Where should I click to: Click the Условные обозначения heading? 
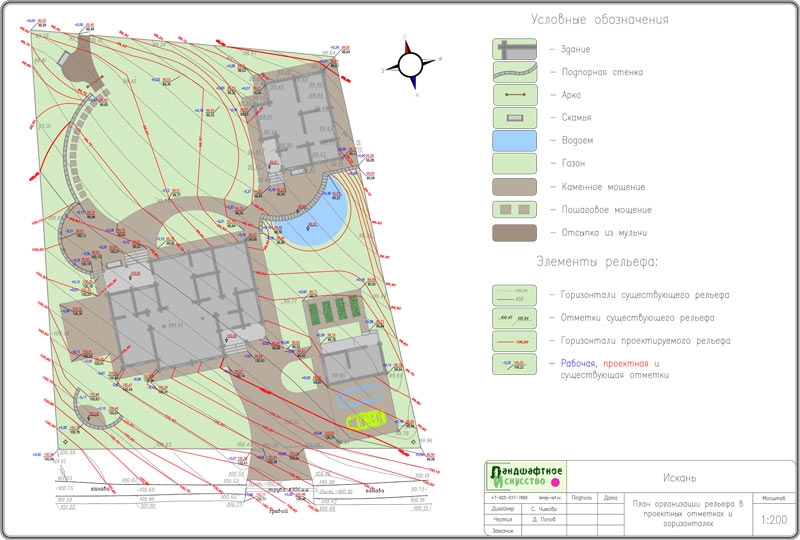(599, 20)
